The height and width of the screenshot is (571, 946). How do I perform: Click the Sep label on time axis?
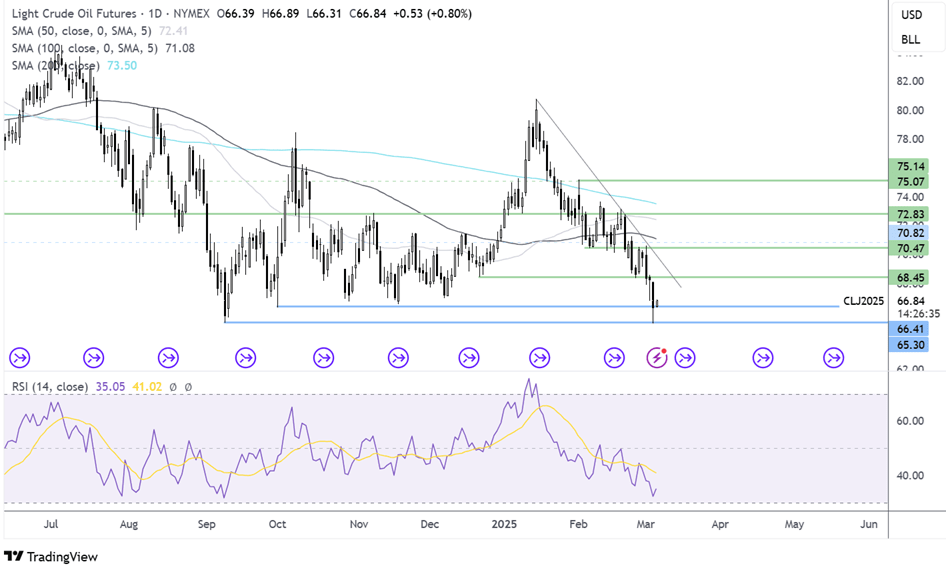tap(206, 524)
